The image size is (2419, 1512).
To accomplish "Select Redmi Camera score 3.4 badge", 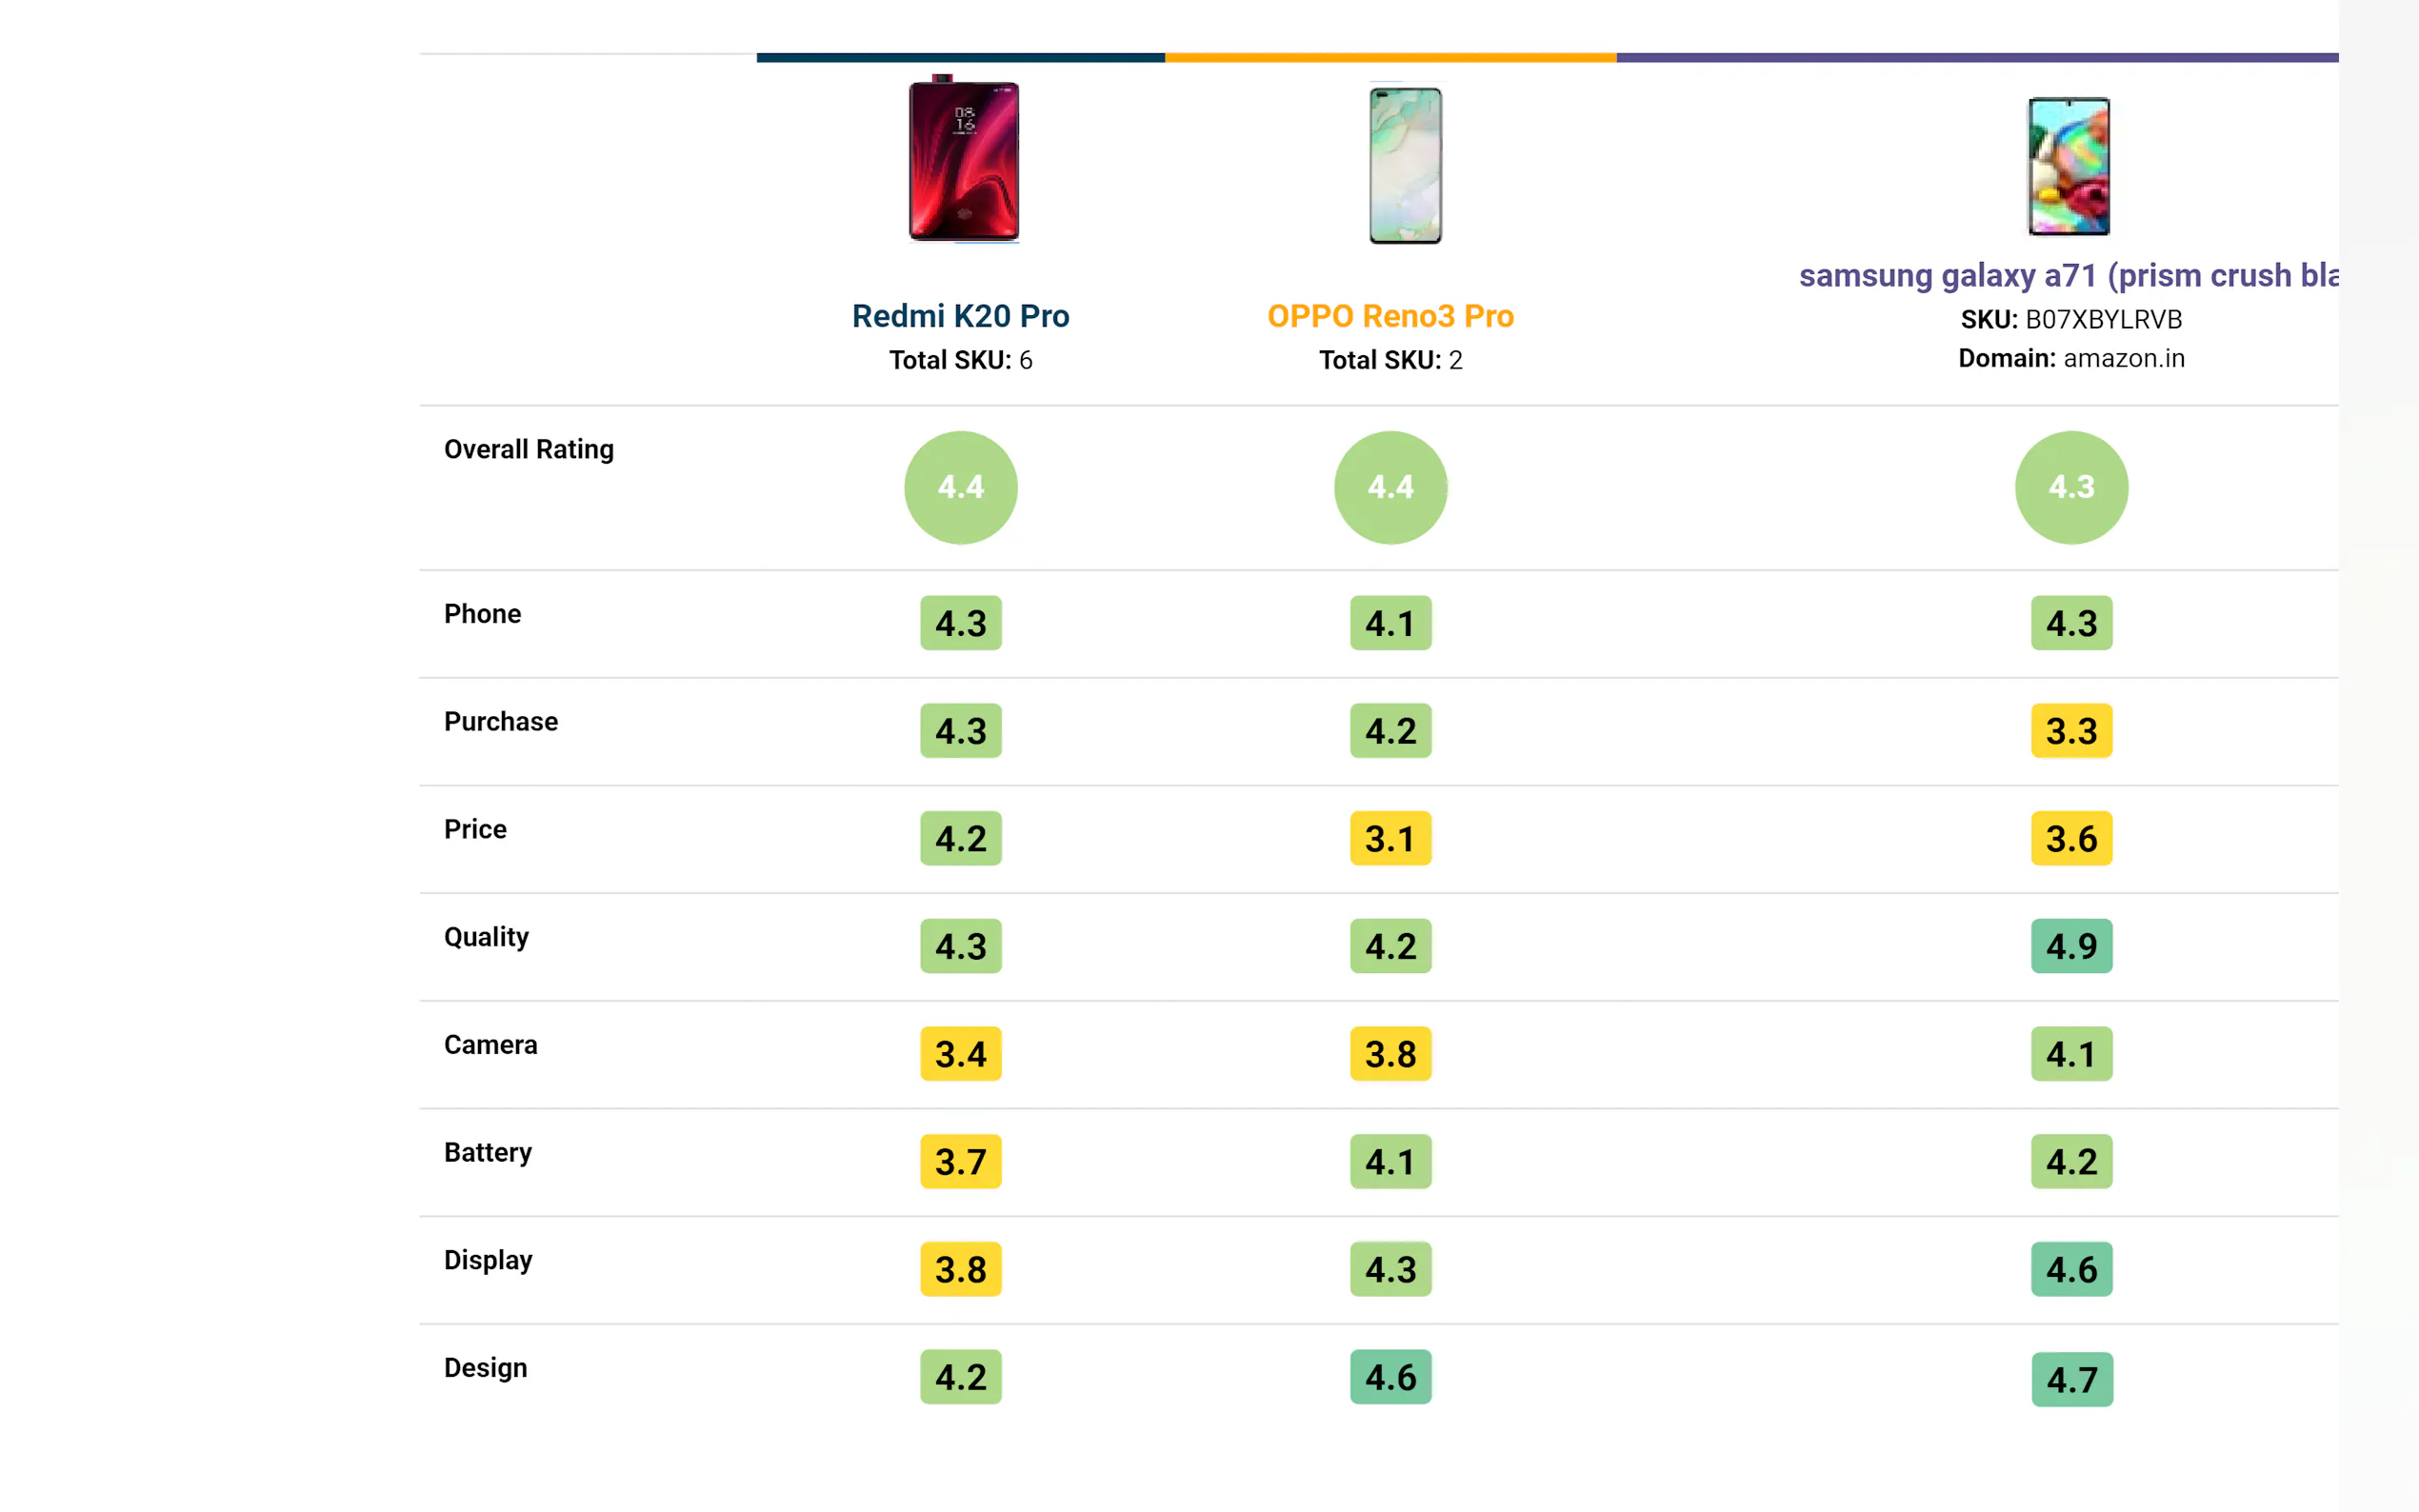I will 960,1054.
